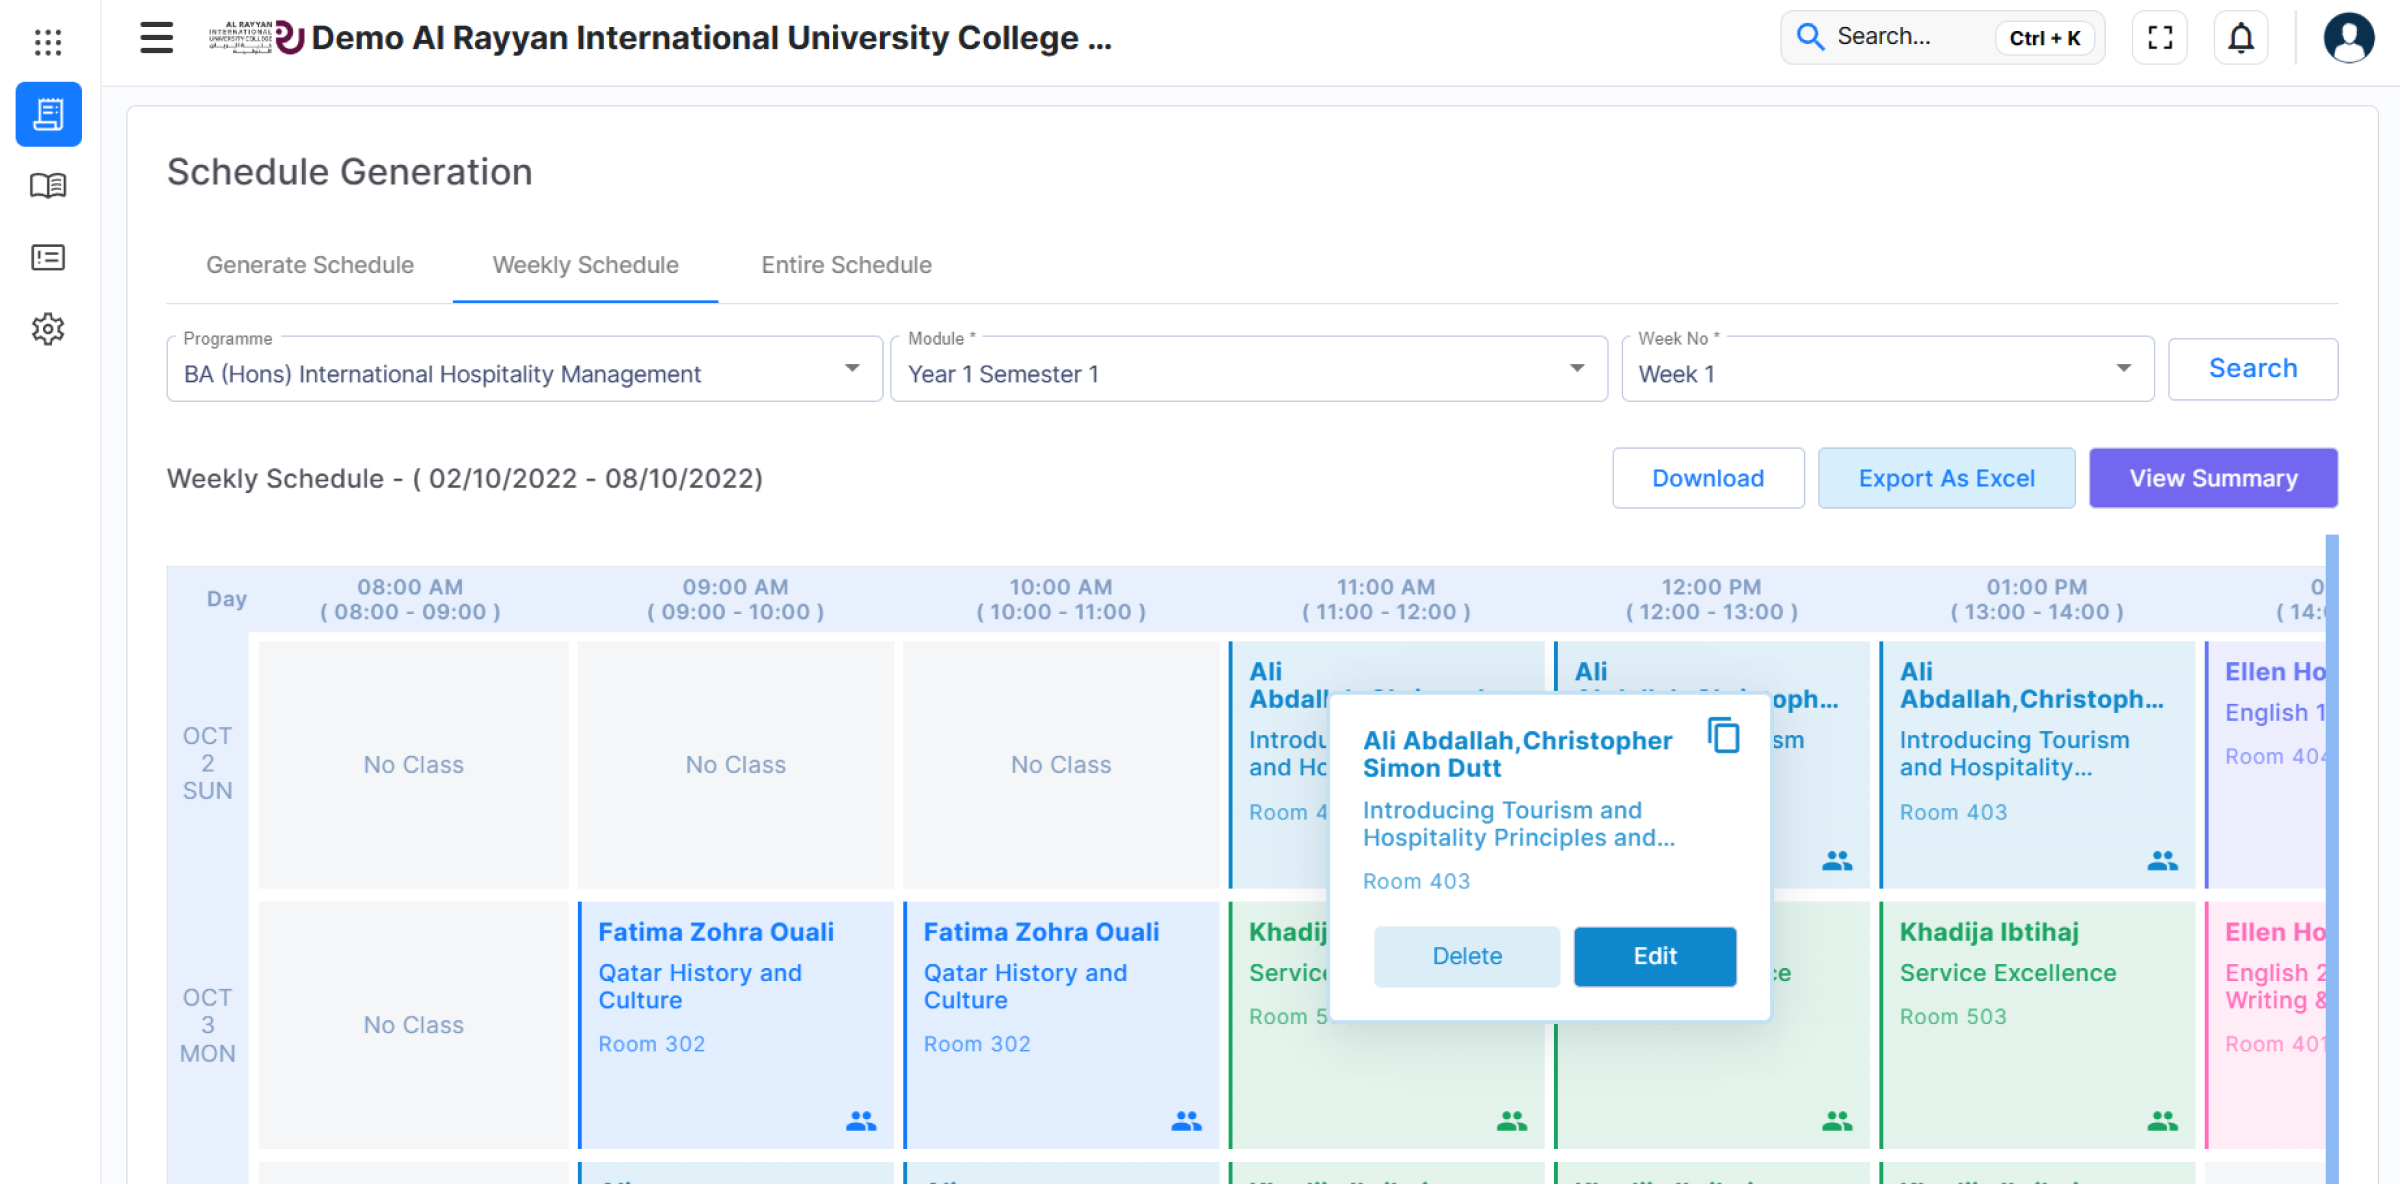Click the user profile avatar
The width and height of the screenshot is (2400, 1184).
point(2348,38)
